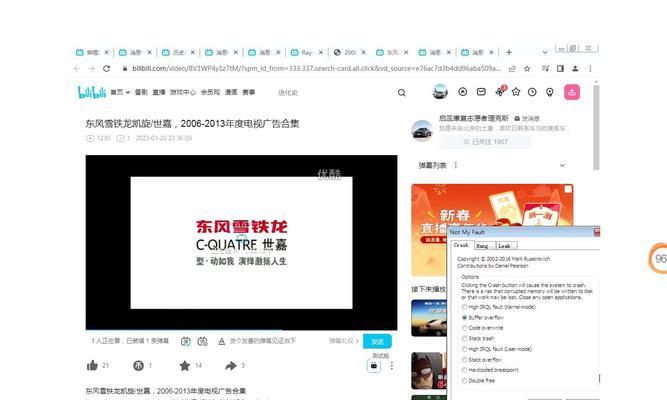Viewport: 667px width, 400px height.
Task: Open danmaku list three-dot options
Action: click(x=456, y=165)
